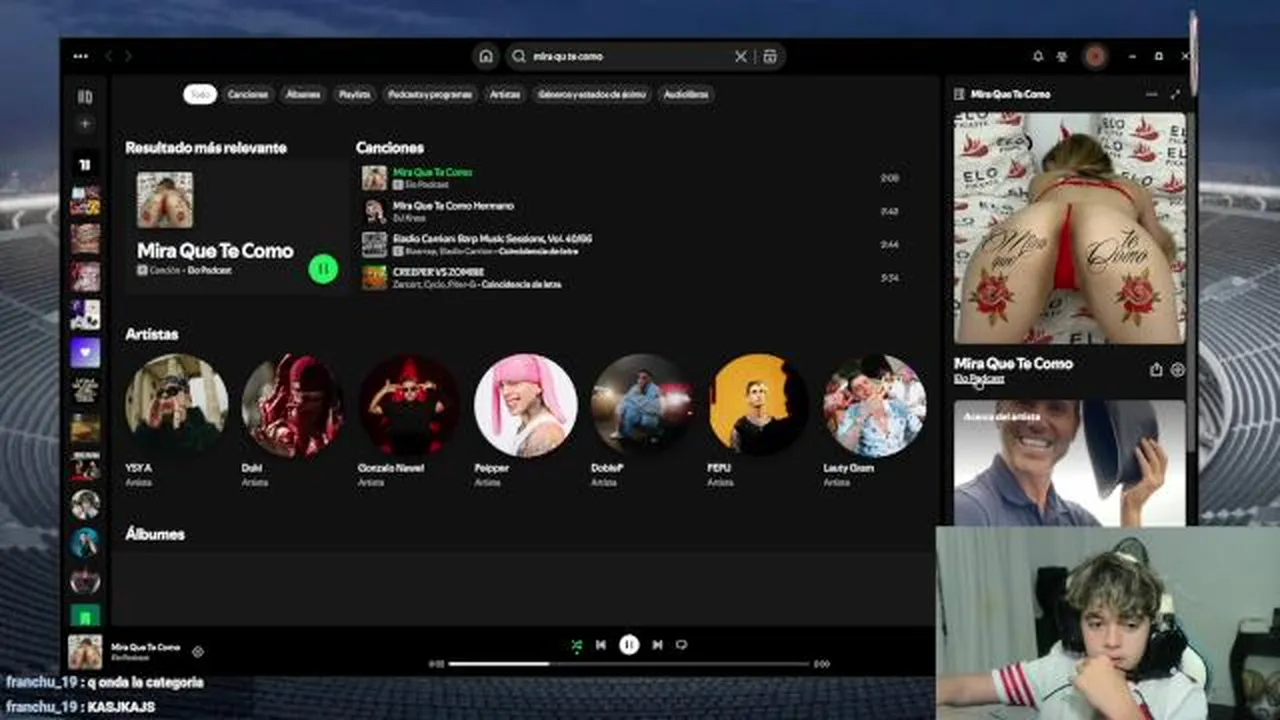Screen dimensions: 1280x720
Task: Select the Álbumes filter chip
Action: 303,94
